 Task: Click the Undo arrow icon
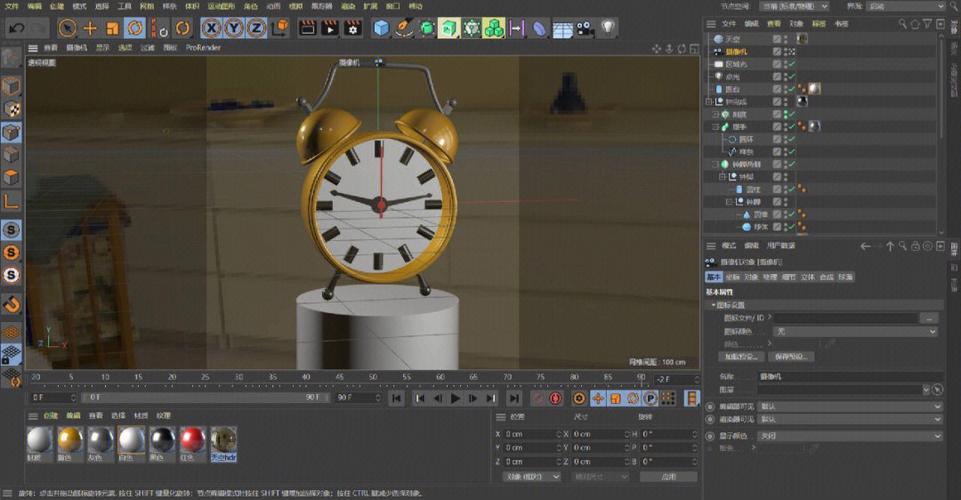click(17, 28)
